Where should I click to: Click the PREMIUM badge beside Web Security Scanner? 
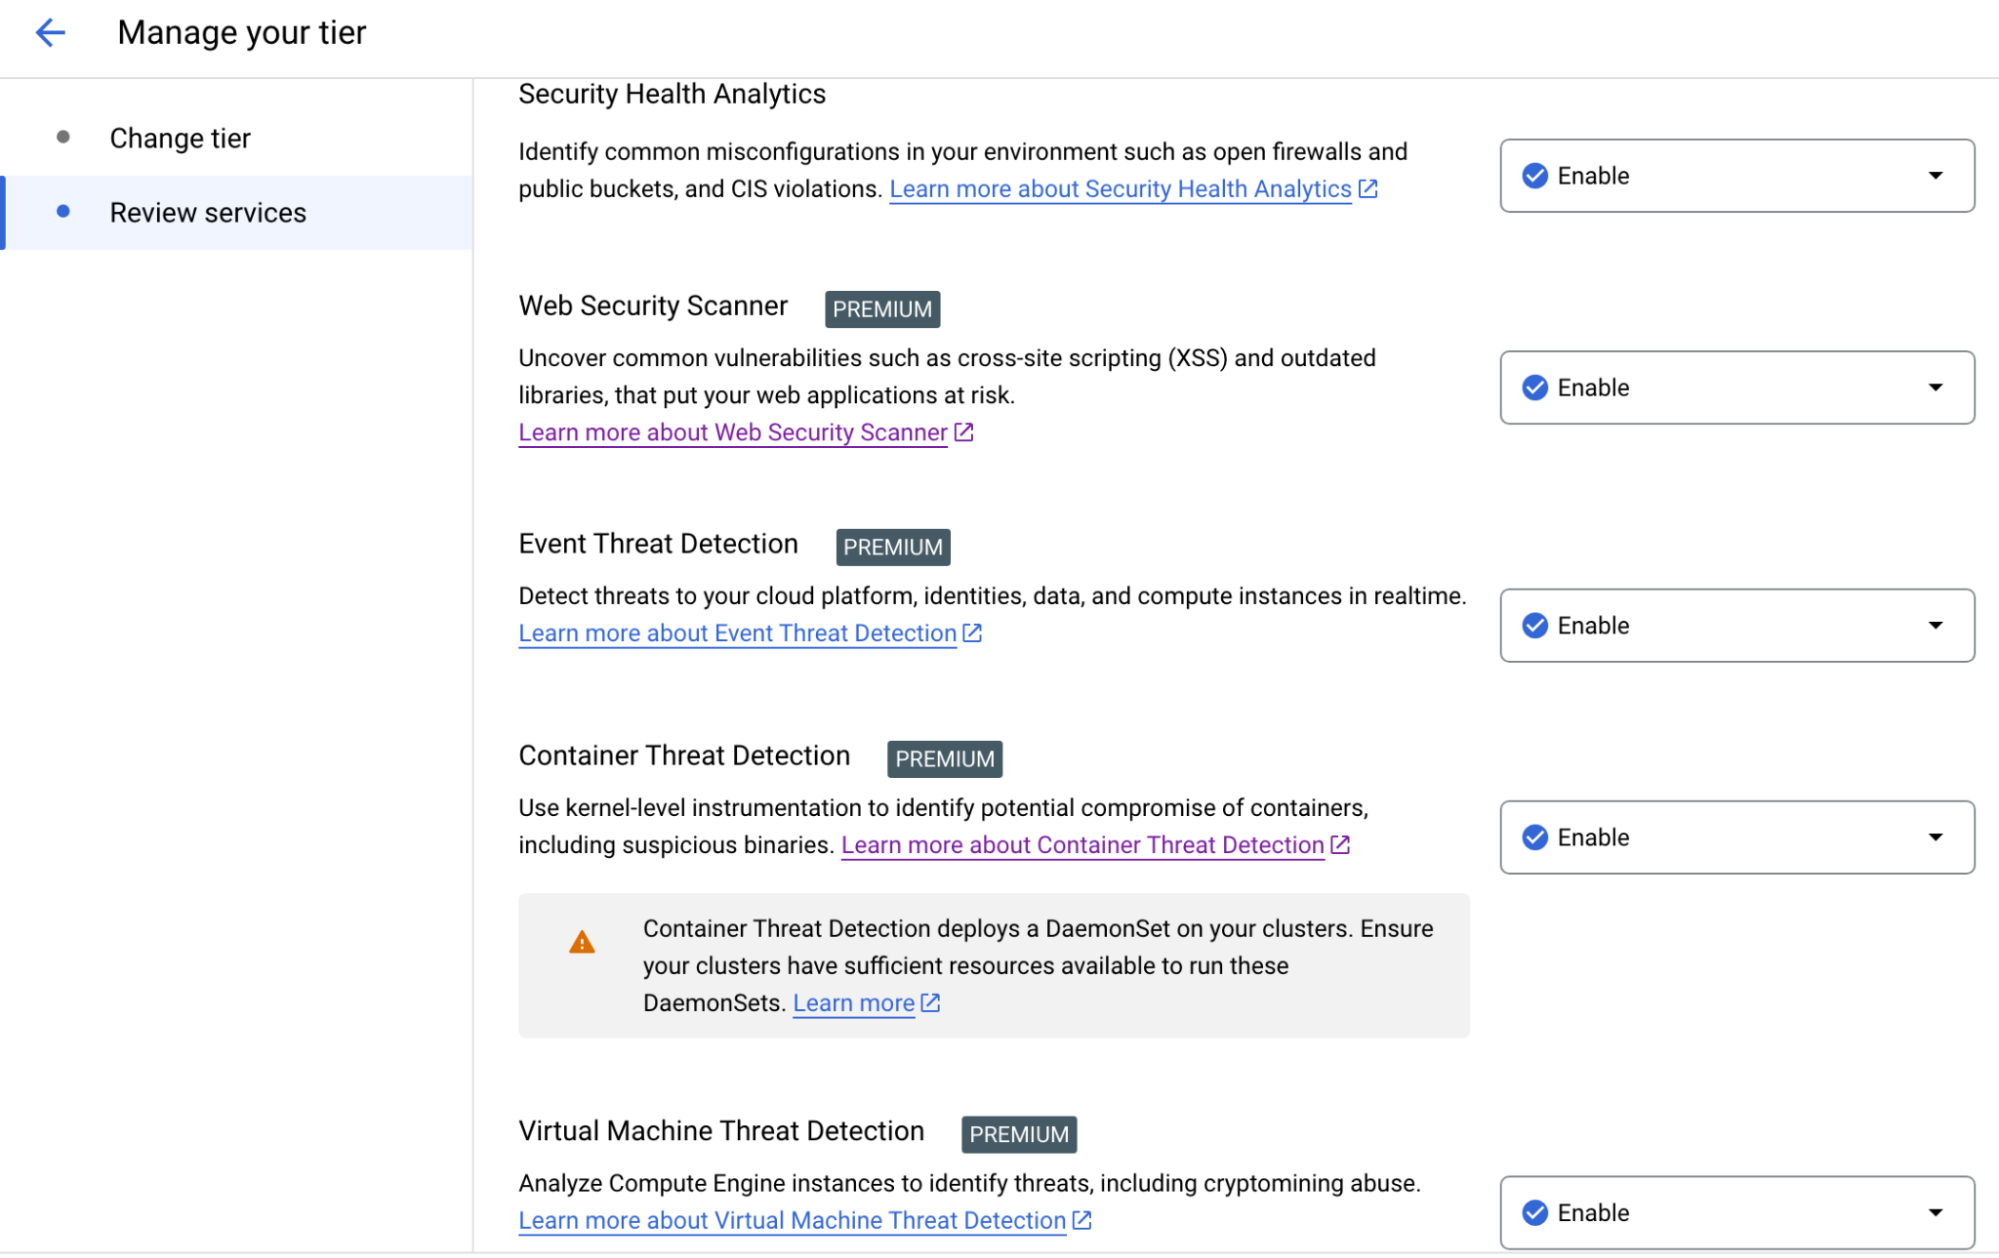(x=882, y=309)
